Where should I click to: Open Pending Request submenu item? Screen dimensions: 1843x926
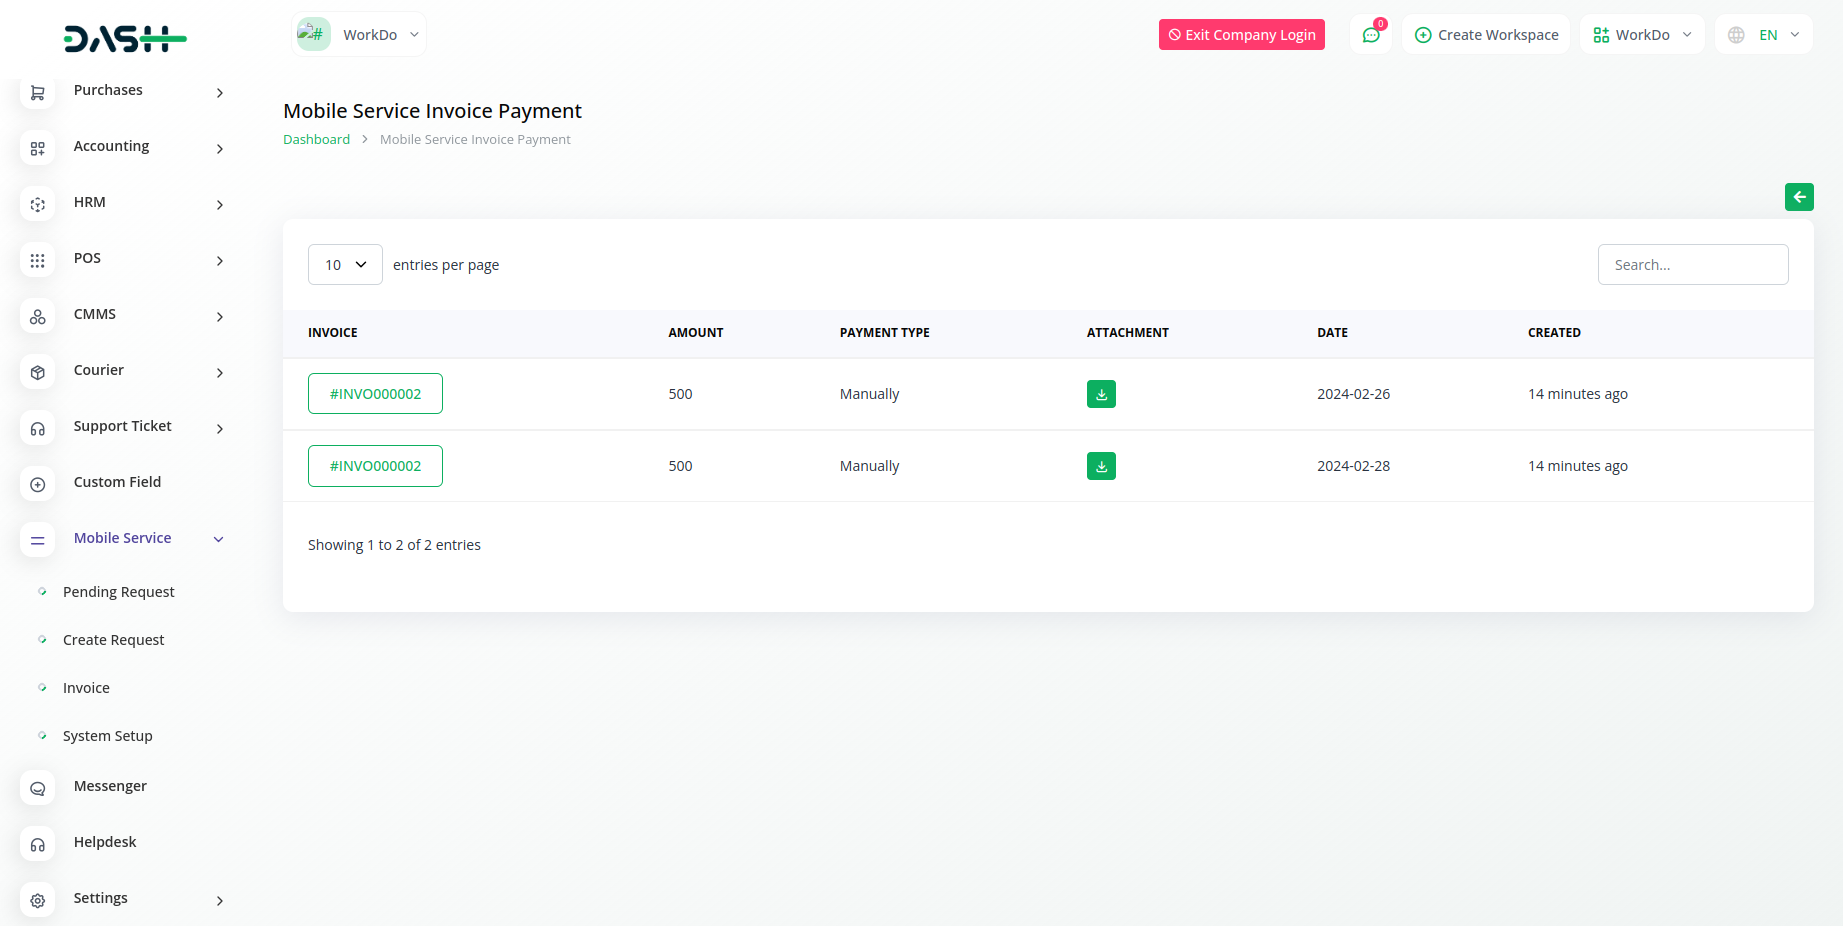tap(118, 592)
